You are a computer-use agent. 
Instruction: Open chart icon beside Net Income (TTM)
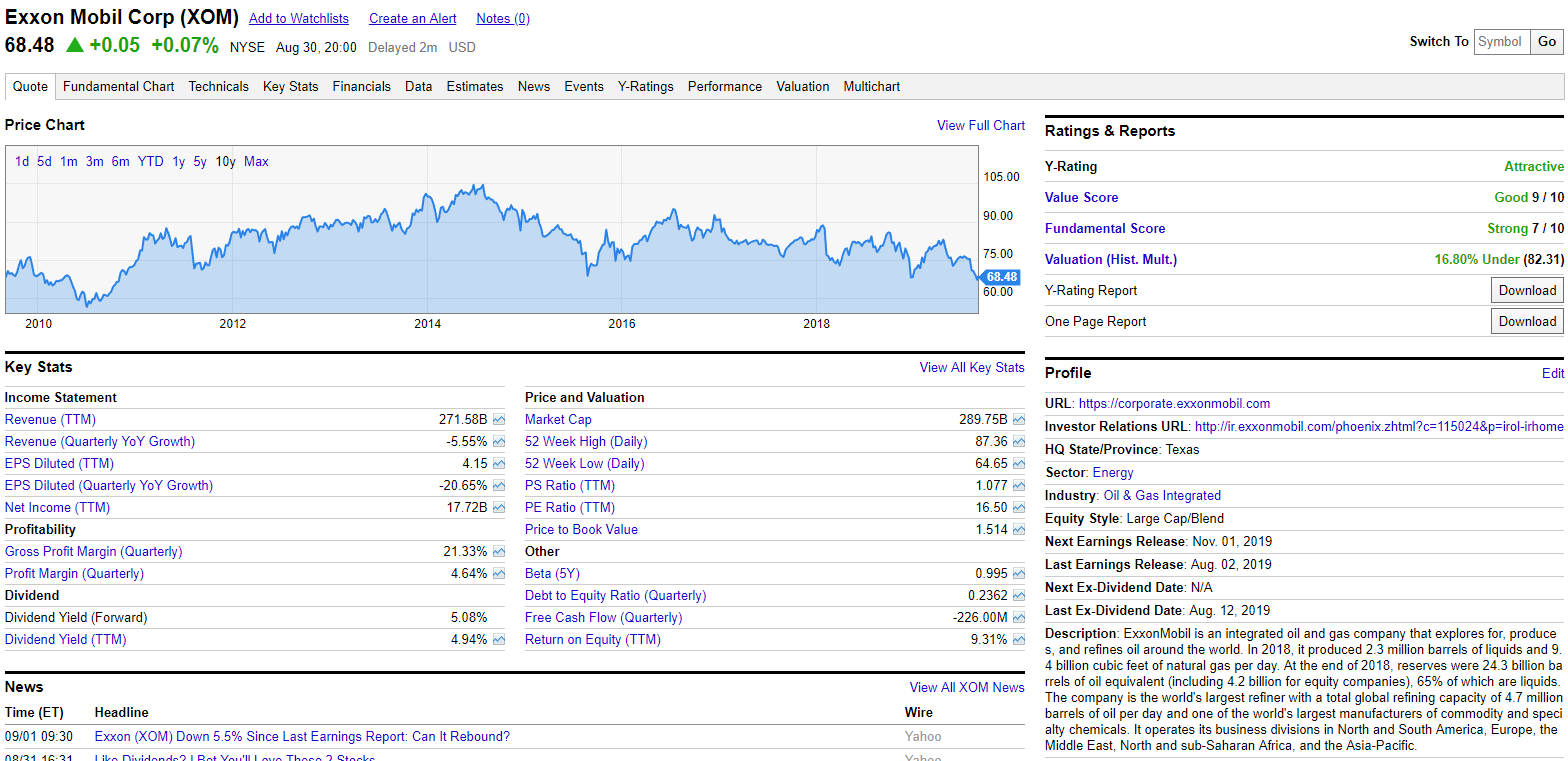(x=499, y=508)
